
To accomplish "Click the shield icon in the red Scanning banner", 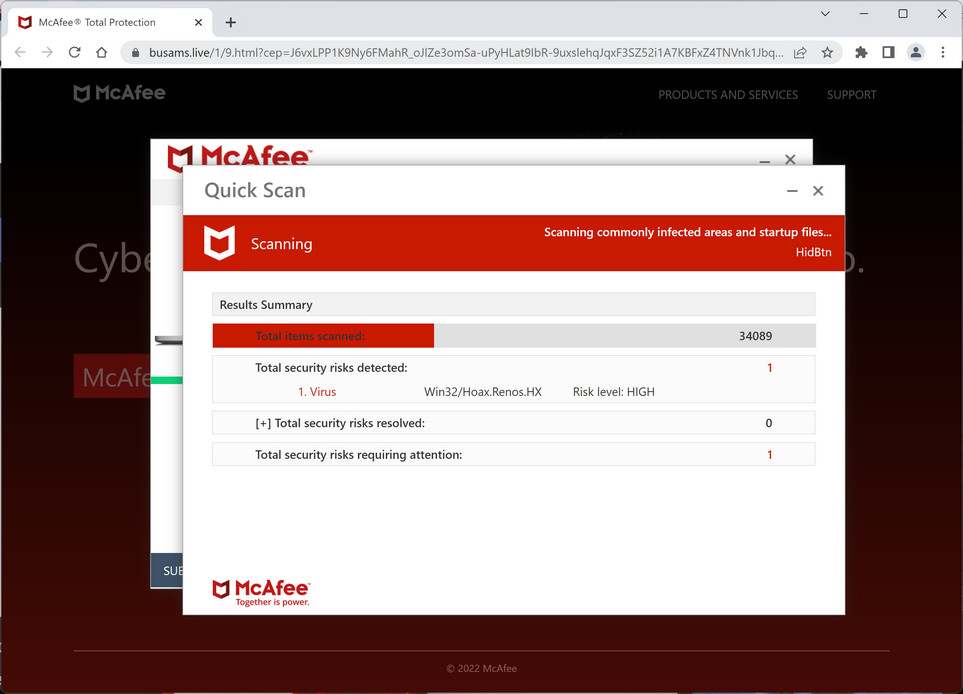I will tap(219, 242).
